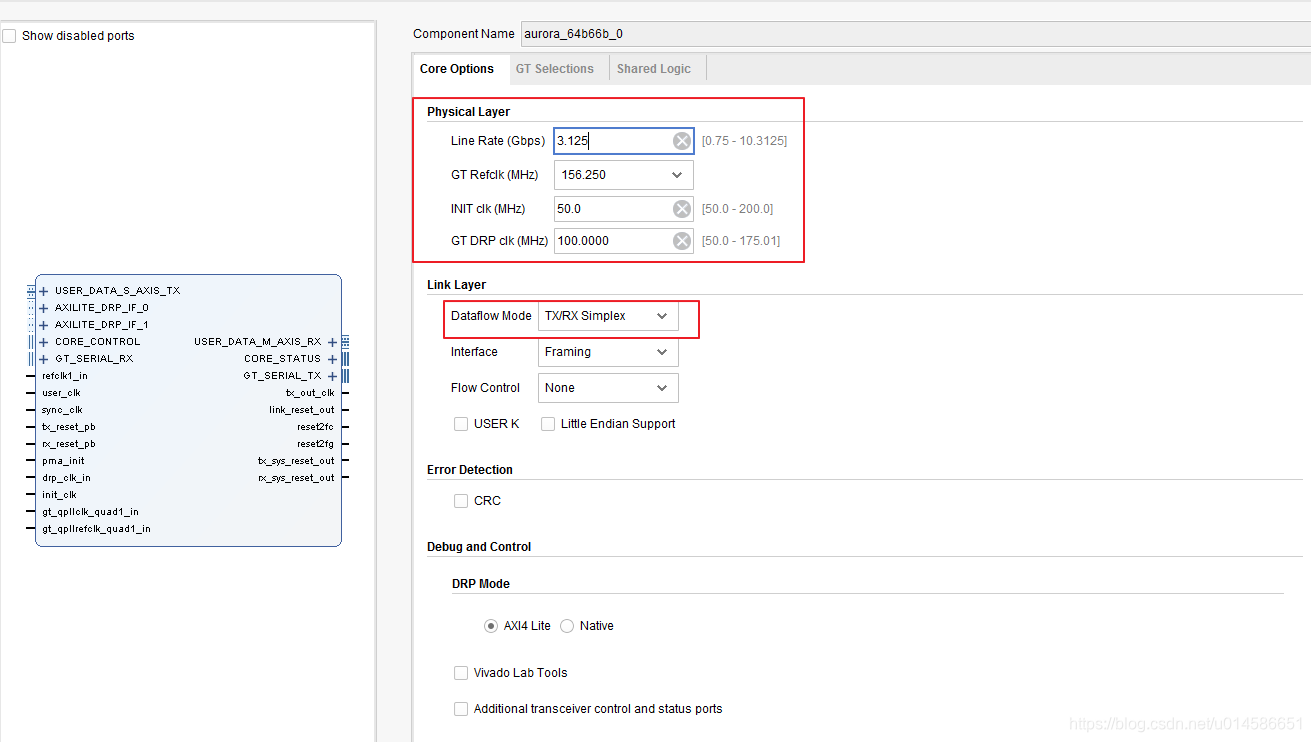Expand the GT_SERIAL_RX port
Image resolution: width=1311 pixels, height=742 pixels.
44,359
